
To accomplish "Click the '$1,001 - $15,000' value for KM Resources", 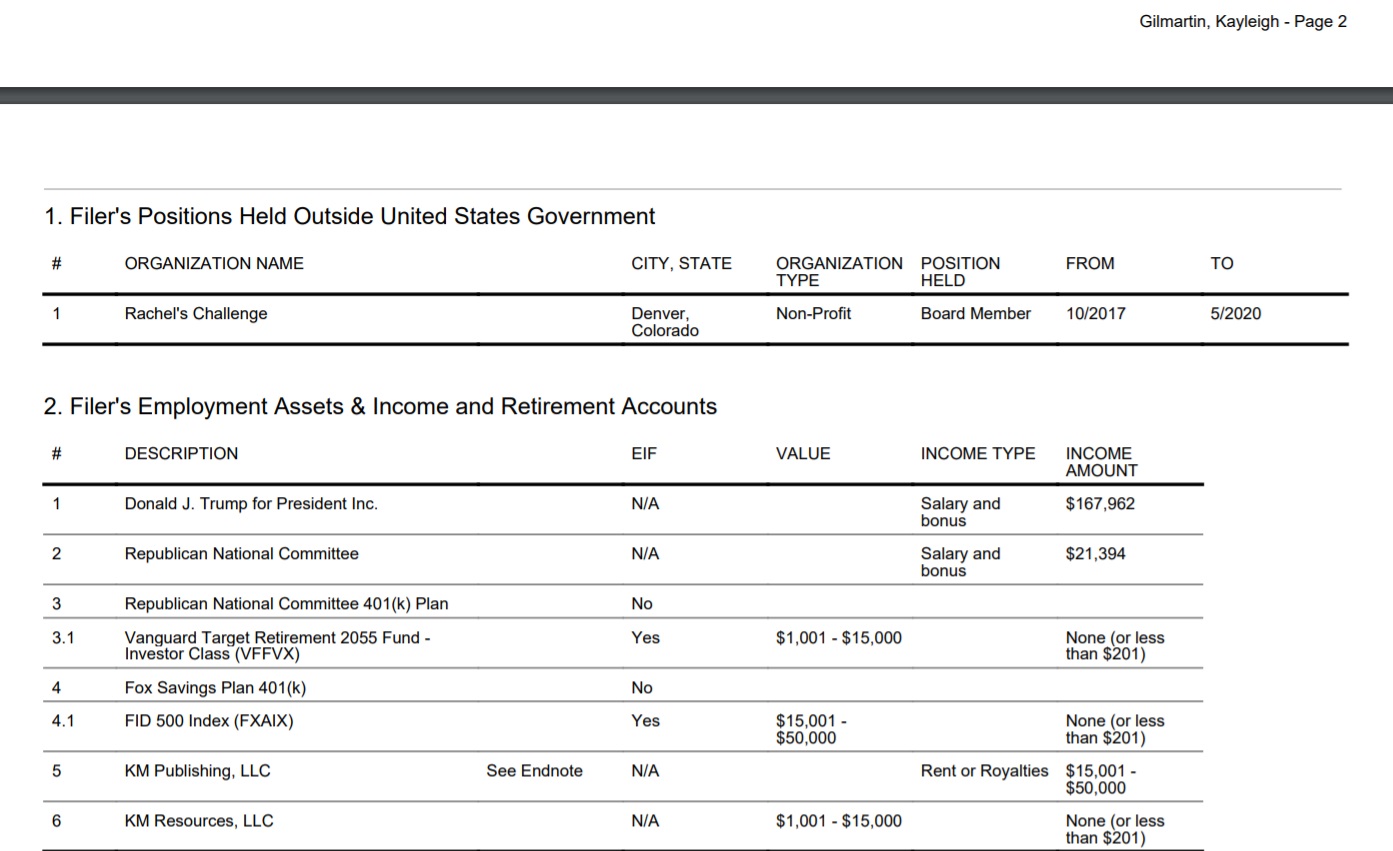I will (x=838, y=821).
